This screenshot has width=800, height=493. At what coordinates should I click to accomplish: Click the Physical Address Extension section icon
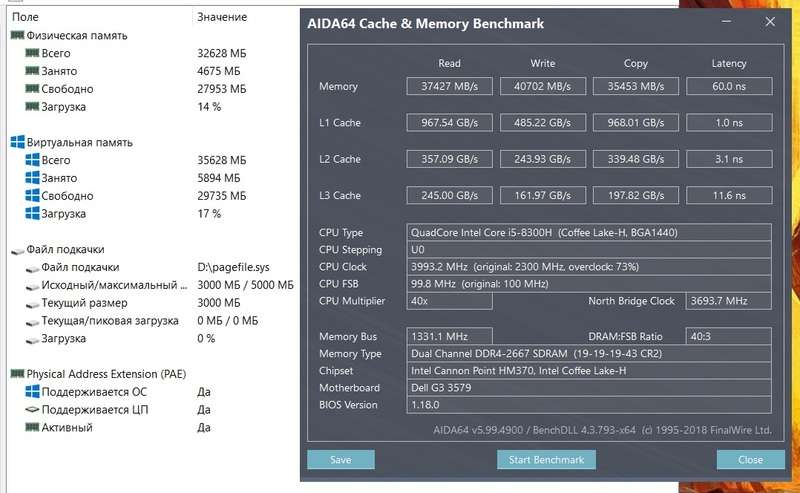[x=17, y=374]
